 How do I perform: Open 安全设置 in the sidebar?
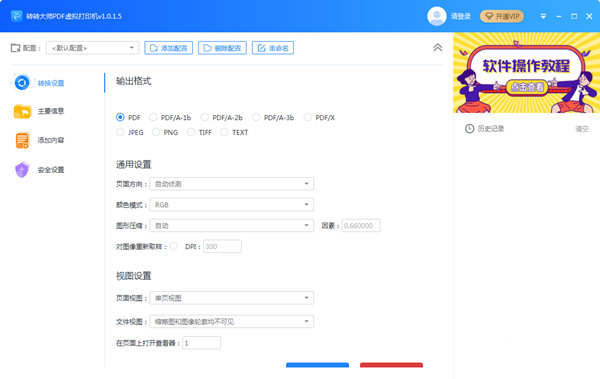39,170
